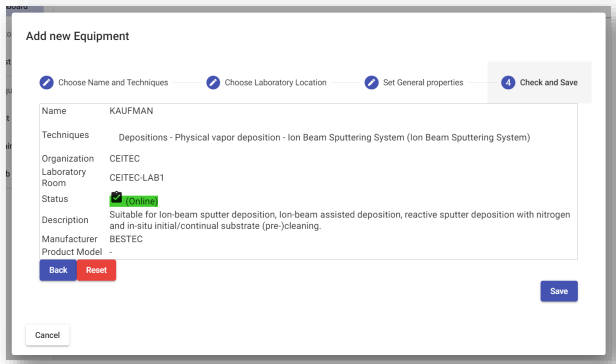Click manufacturer value BESTEC

(126, 239)
